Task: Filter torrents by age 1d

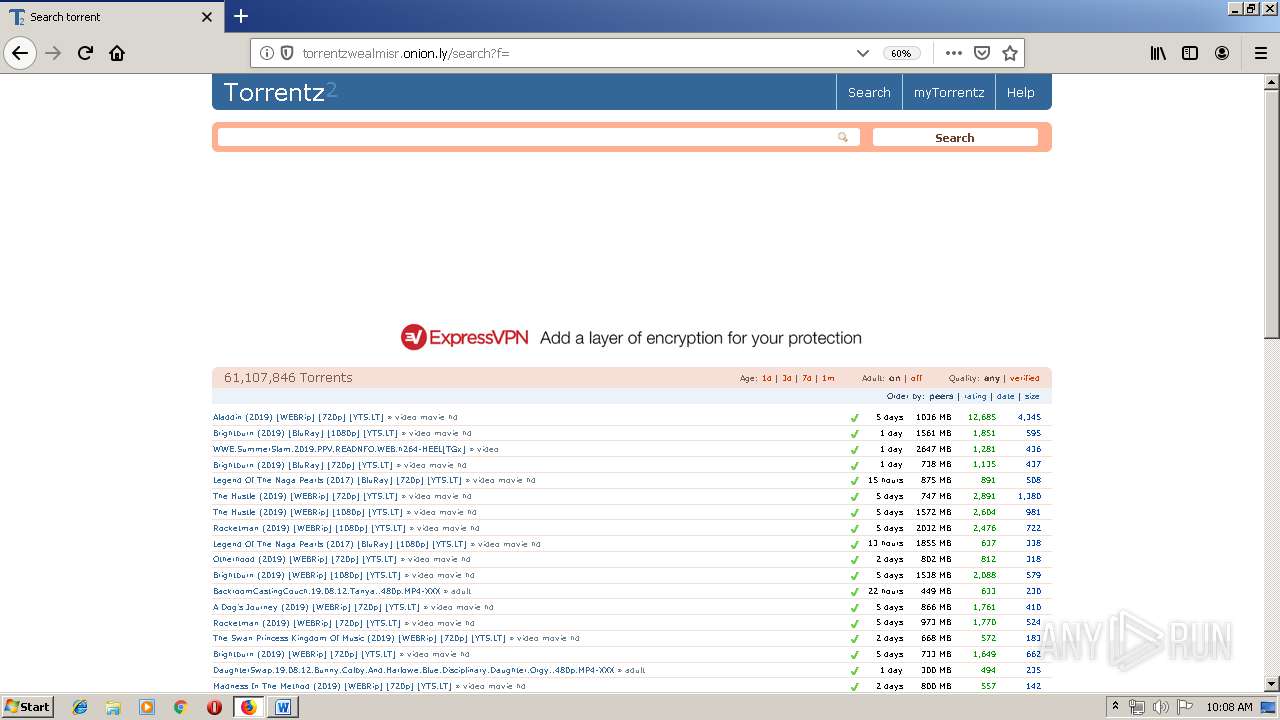Action: pyautogui.click(x=767, y=378)
